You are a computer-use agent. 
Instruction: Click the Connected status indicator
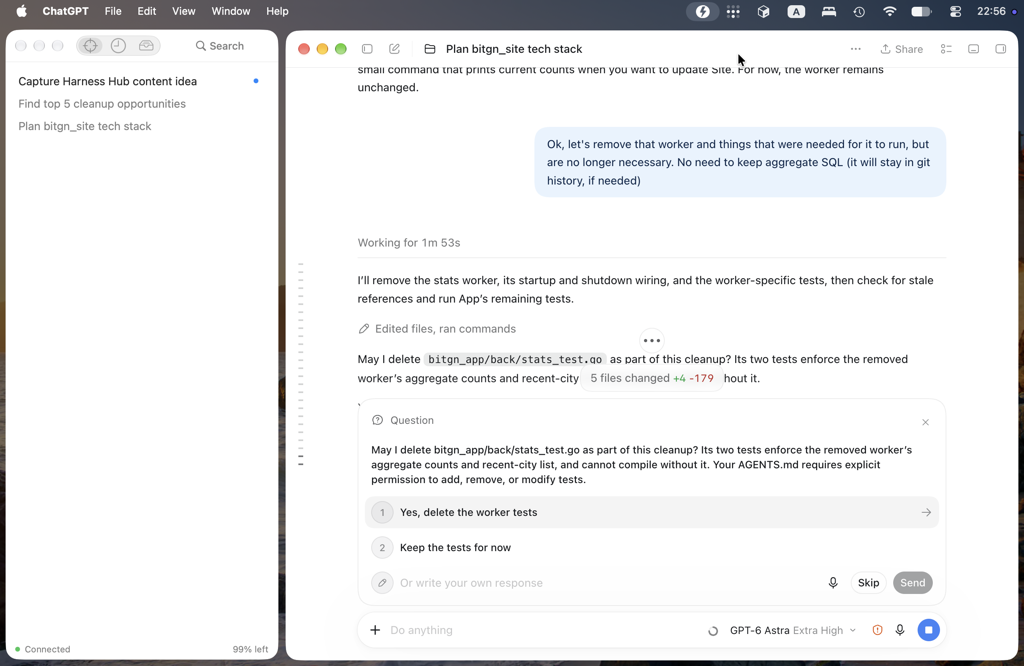click(42, 649)
